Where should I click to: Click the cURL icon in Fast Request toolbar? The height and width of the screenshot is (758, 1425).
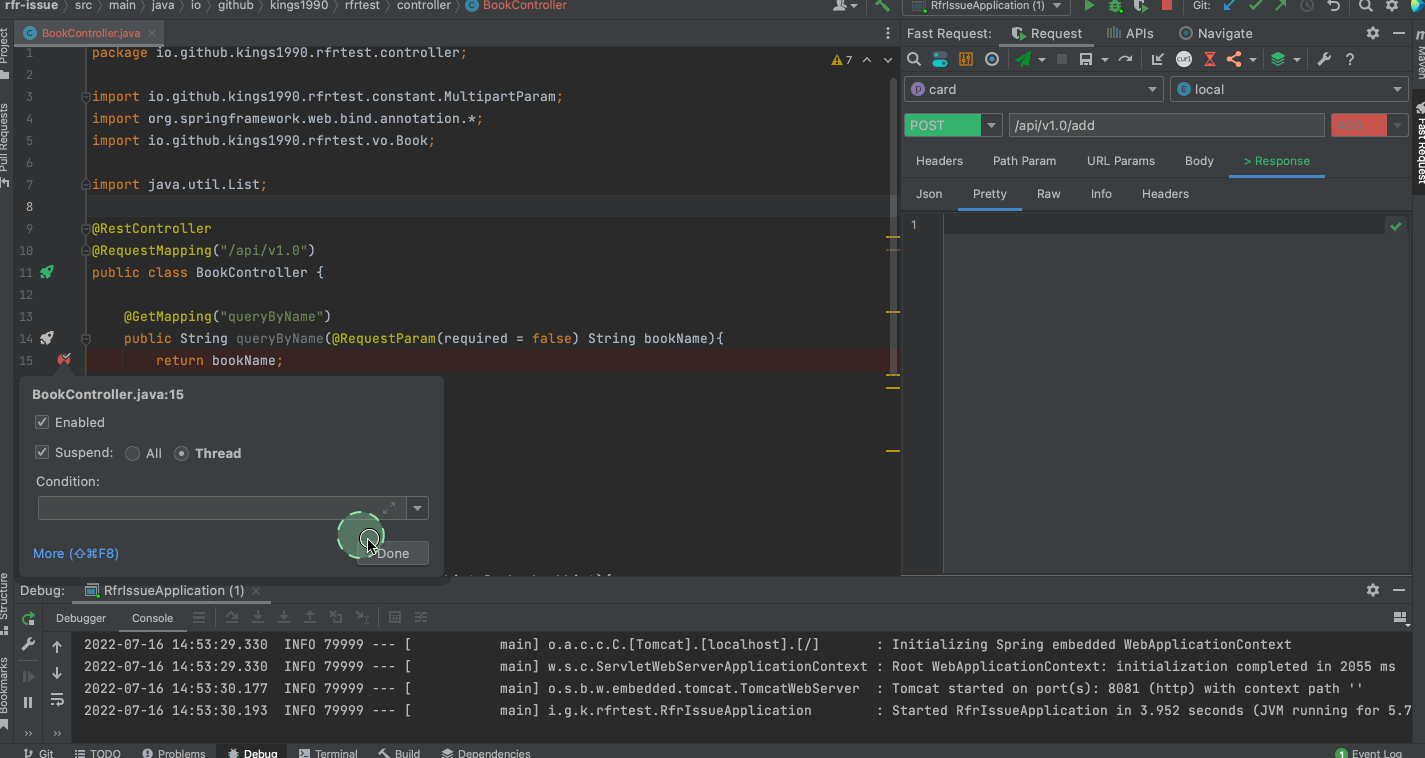pos(1184,60)
